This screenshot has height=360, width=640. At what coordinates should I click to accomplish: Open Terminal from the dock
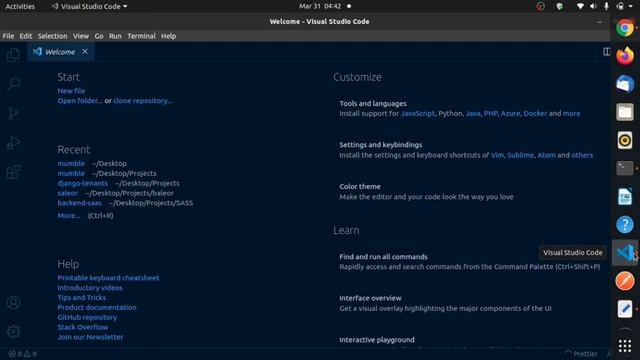click(x=625, y=168)
